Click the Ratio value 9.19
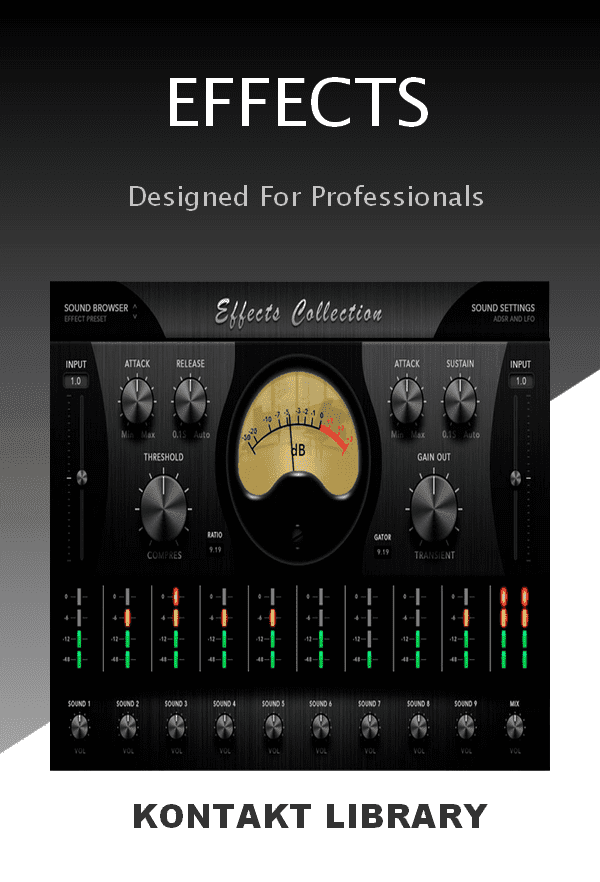600x882 pixels. pyautogui.click(x=215, y=550)
